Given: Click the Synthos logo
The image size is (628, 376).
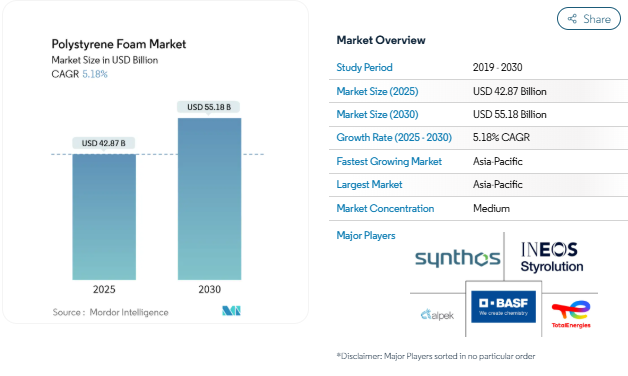Looking at the screenshot, I should 457,258.
